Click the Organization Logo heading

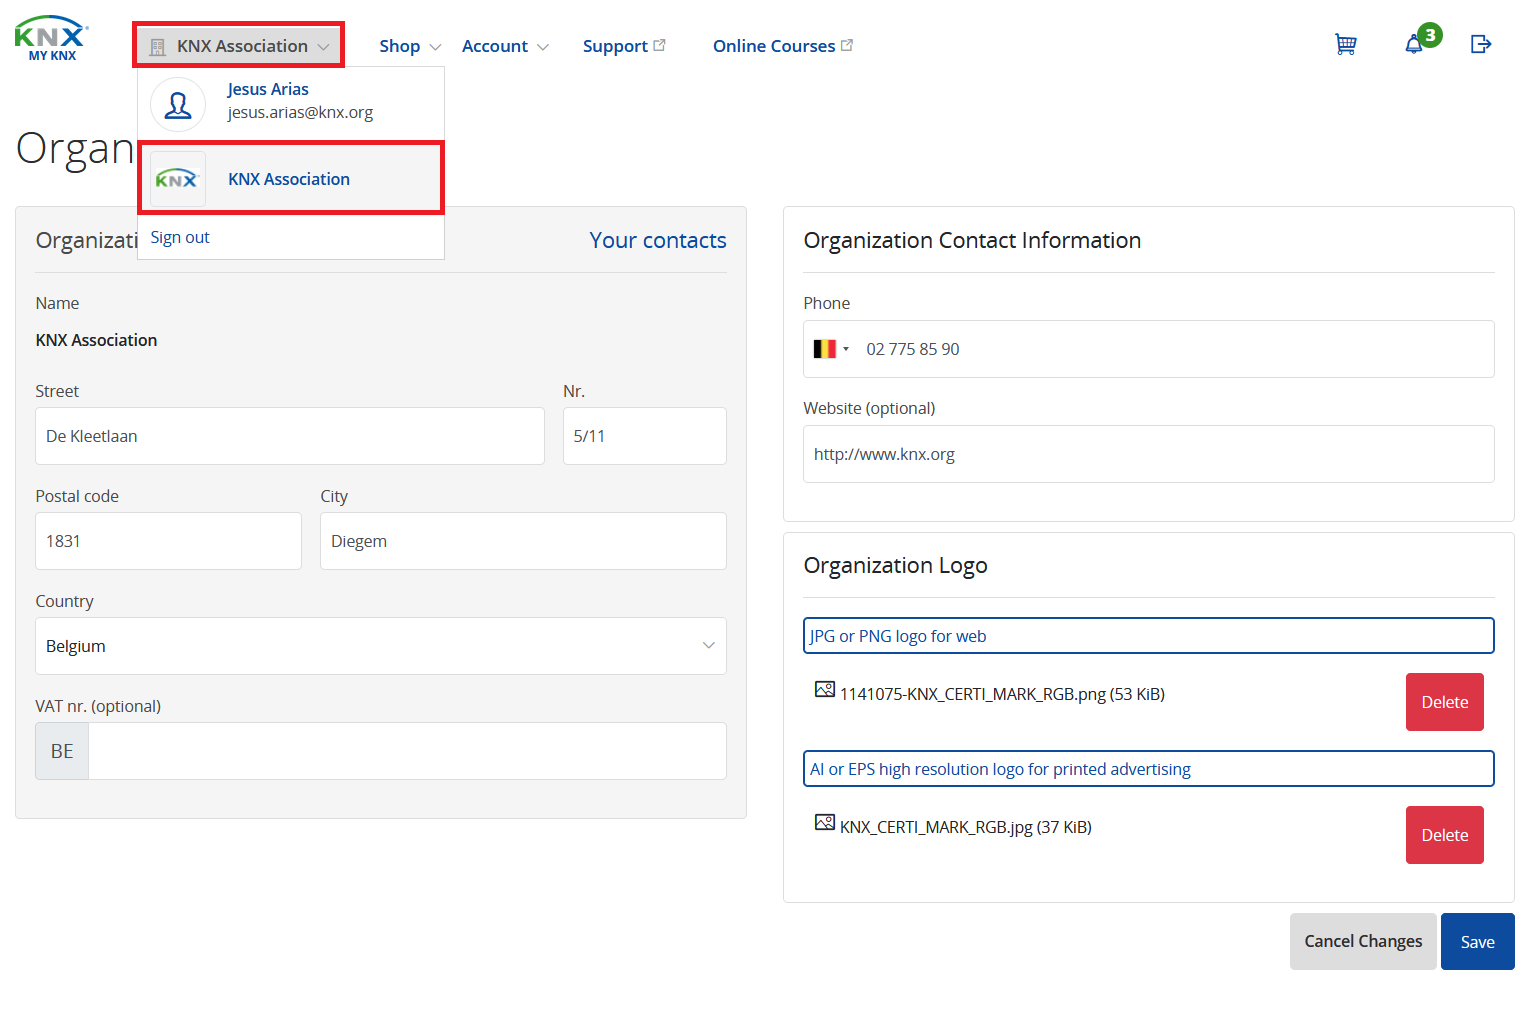pyautogui.click(x=895, y=565)
